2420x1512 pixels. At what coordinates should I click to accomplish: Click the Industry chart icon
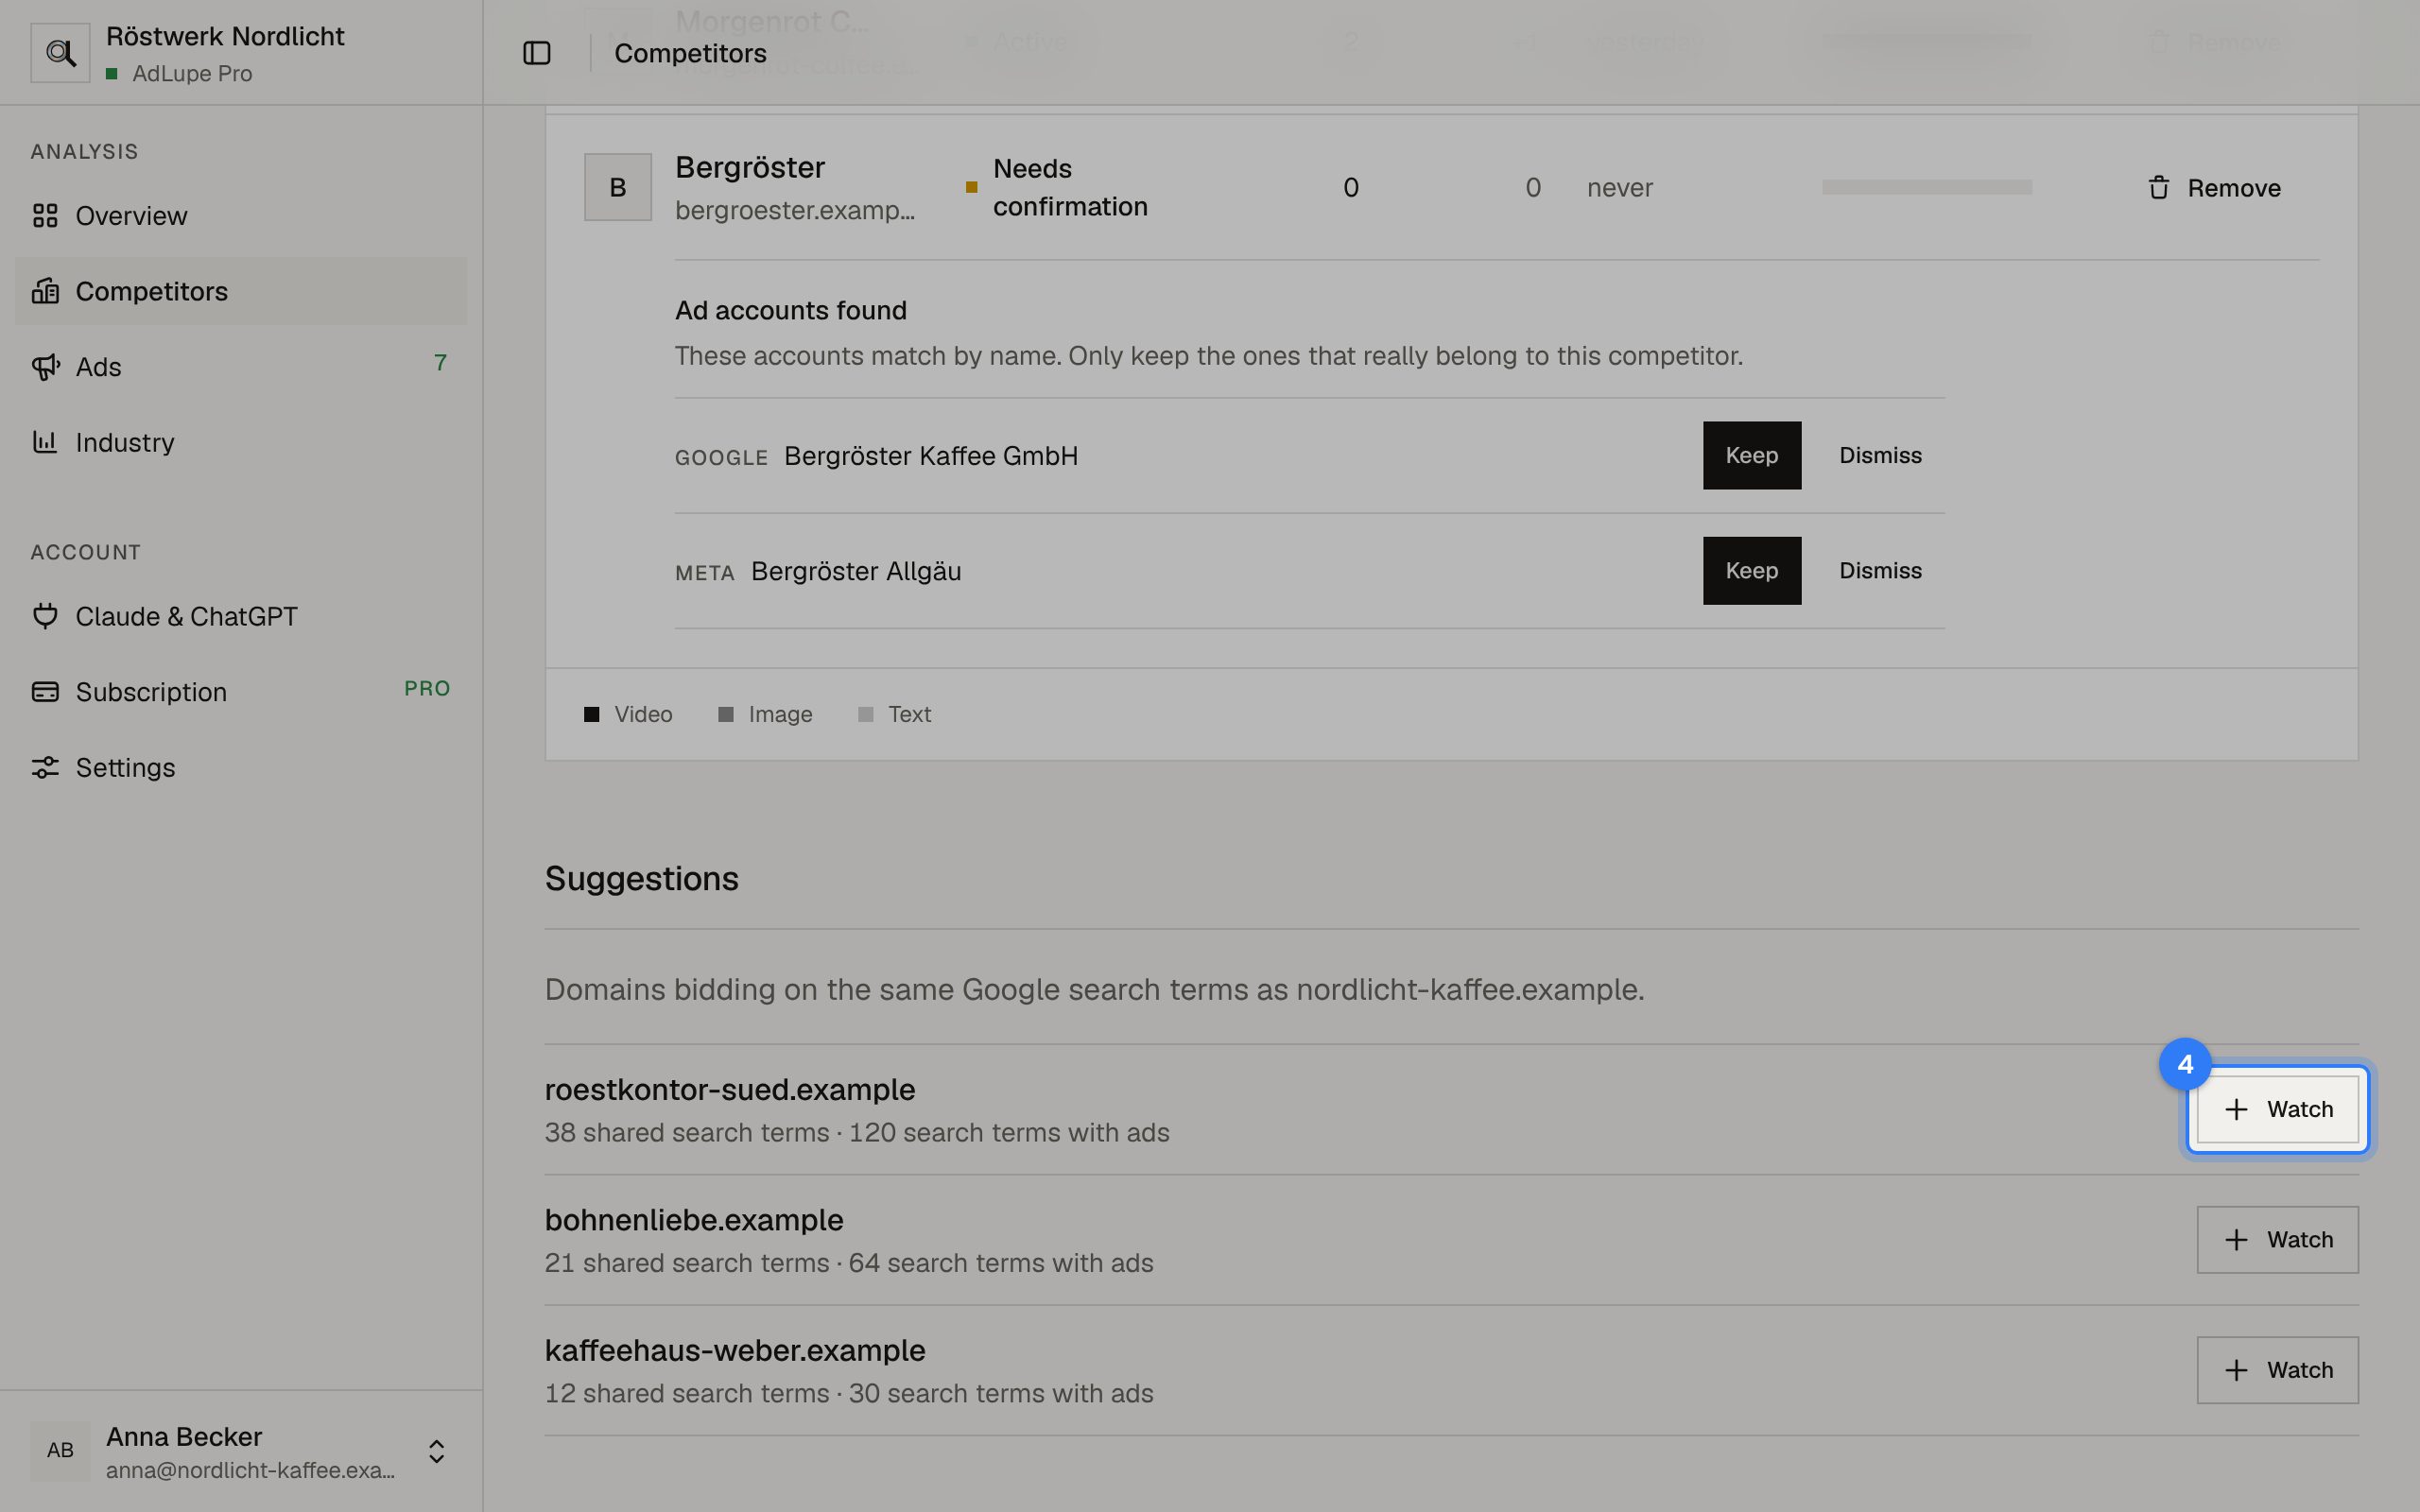(45, 442)
